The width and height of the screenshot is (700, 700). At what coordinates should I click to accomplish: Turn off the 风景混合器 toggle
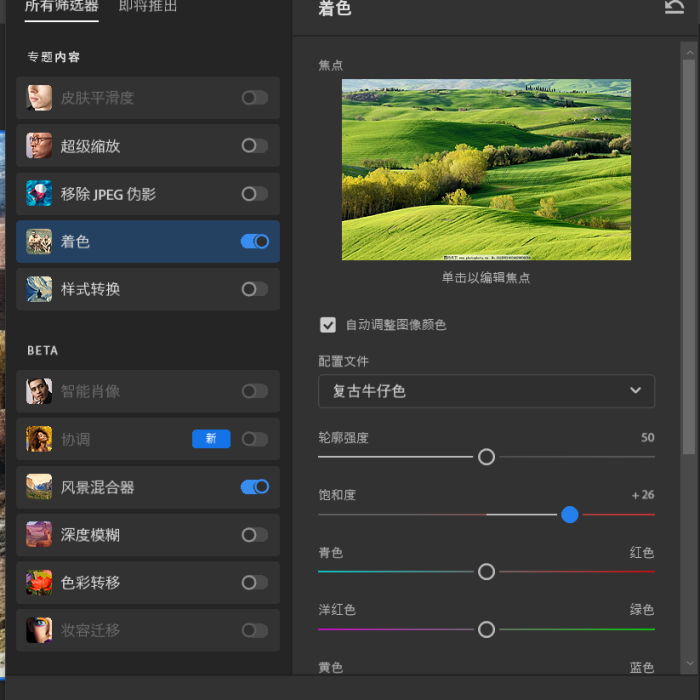(255, 487)
